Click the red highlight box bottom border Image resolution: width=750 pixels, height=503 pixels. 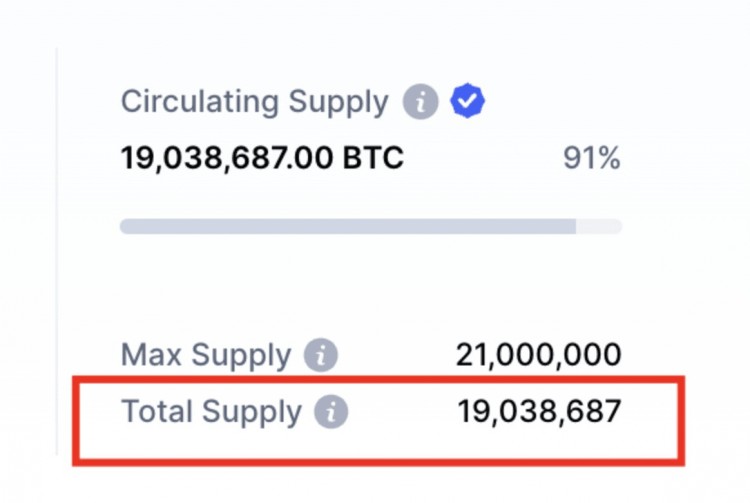coord(380,462)
